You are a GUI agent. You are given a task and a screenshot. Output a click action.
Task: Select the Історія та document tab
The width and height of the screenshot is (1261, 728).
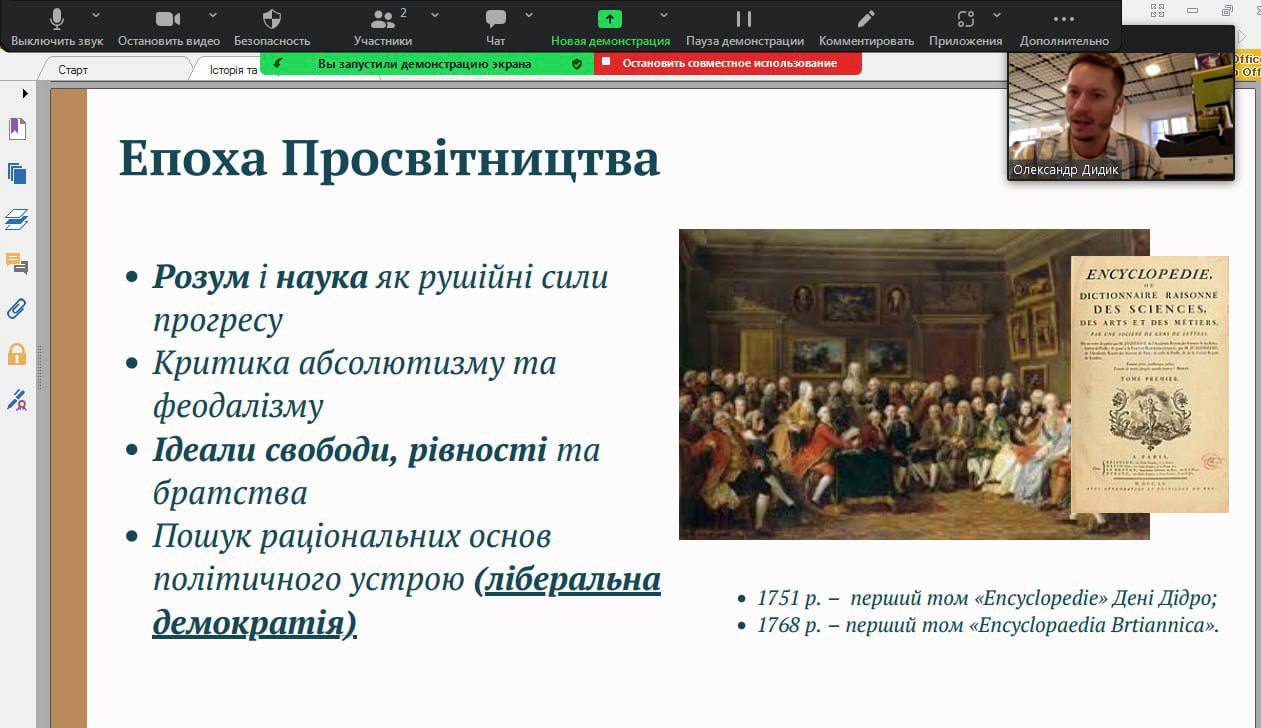[x=233, y=70]
